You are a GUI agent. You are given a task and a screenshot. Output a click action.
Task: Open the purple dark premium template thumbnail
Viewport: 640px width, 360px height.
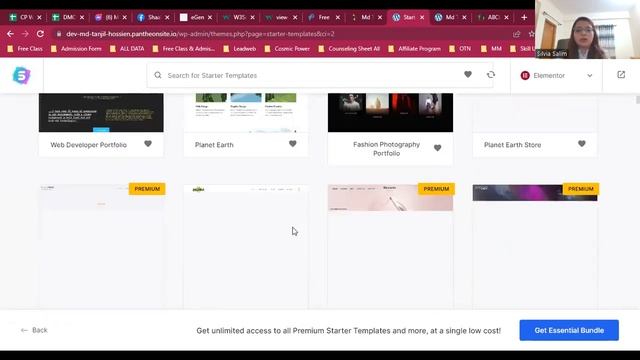535,246
